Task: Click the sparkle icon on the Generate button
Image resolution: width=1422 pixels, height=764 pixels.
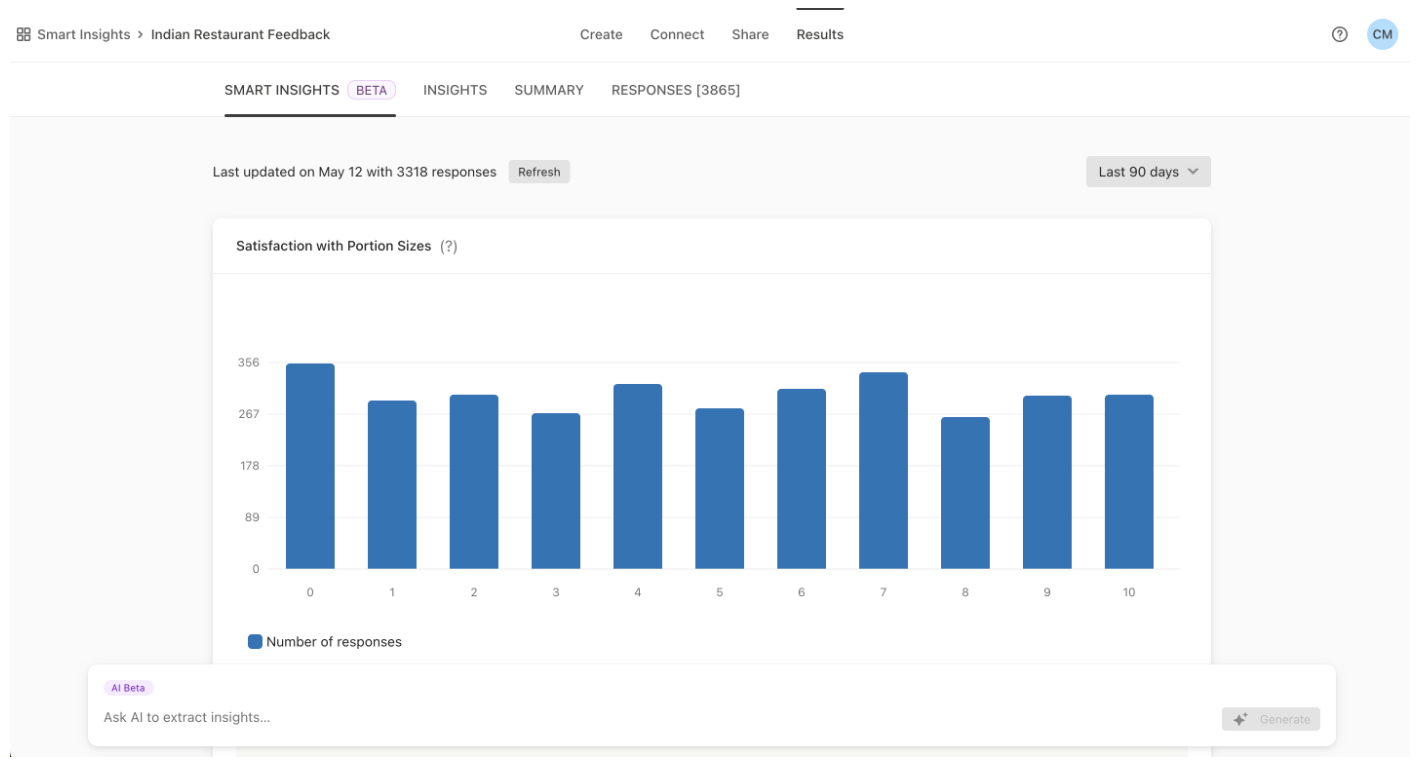Action: pyautogui.click(x=1240, y=719)
